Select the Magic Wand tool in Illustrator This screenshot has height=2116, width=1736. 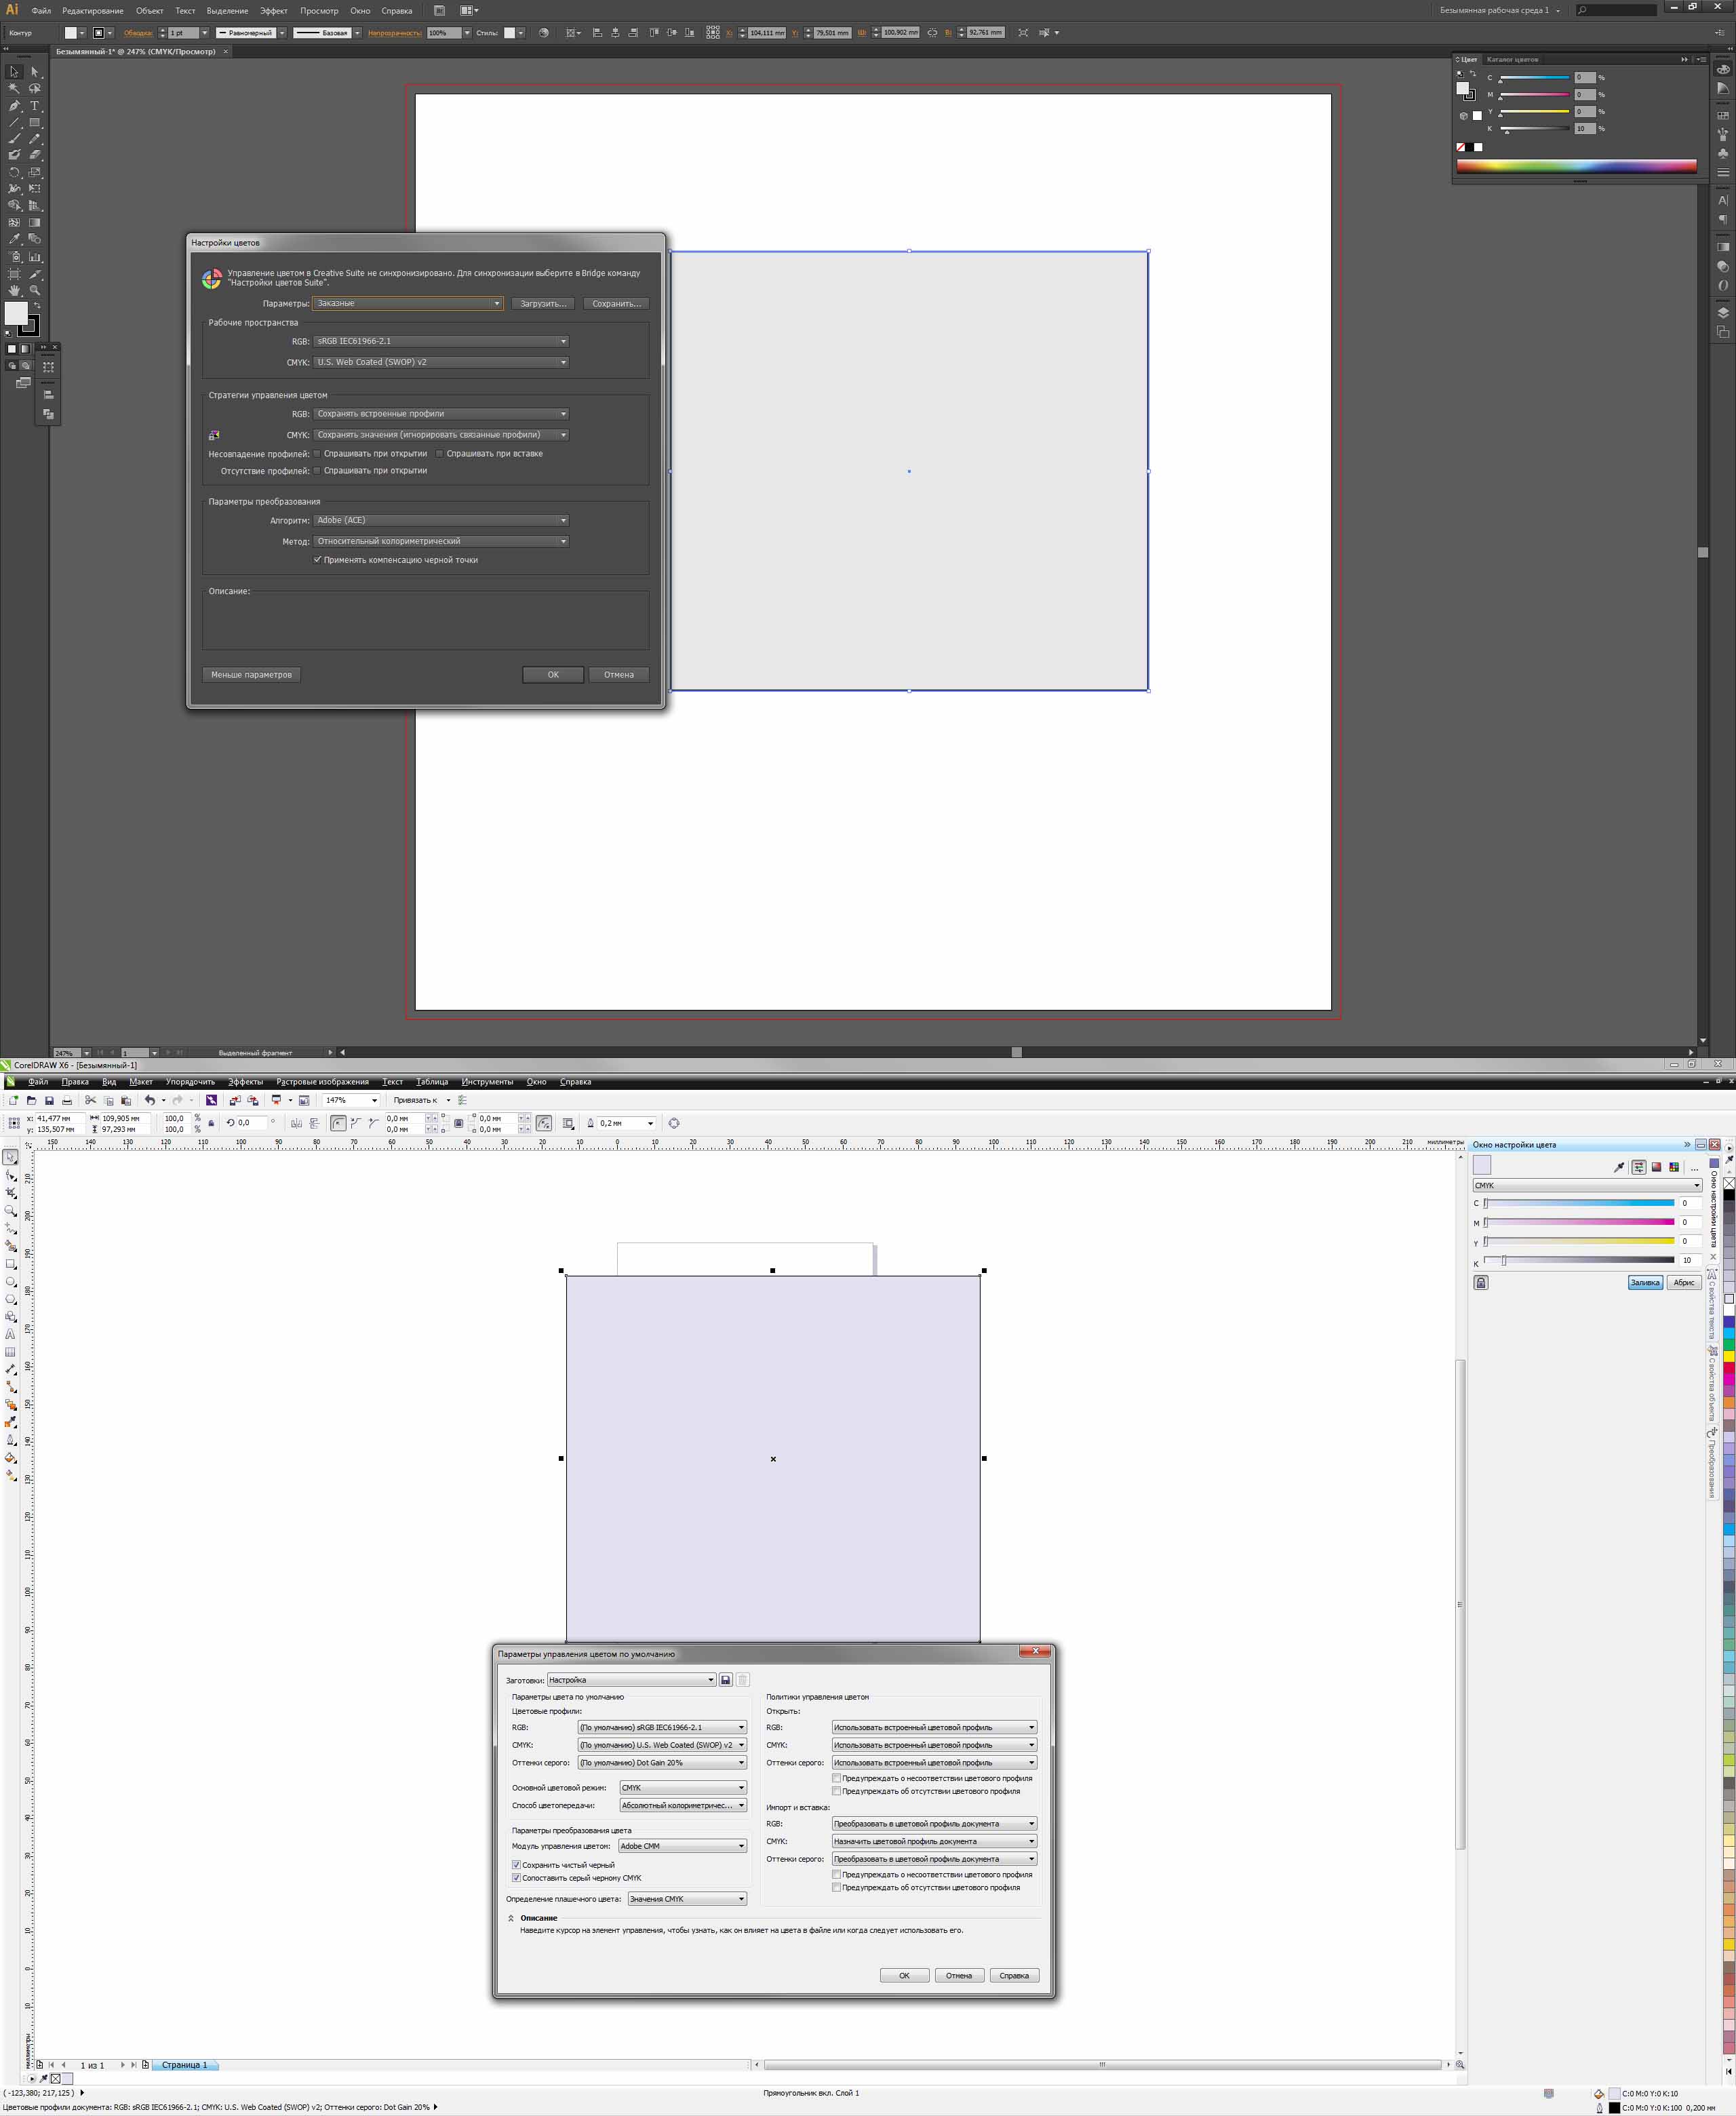[14, 88]
